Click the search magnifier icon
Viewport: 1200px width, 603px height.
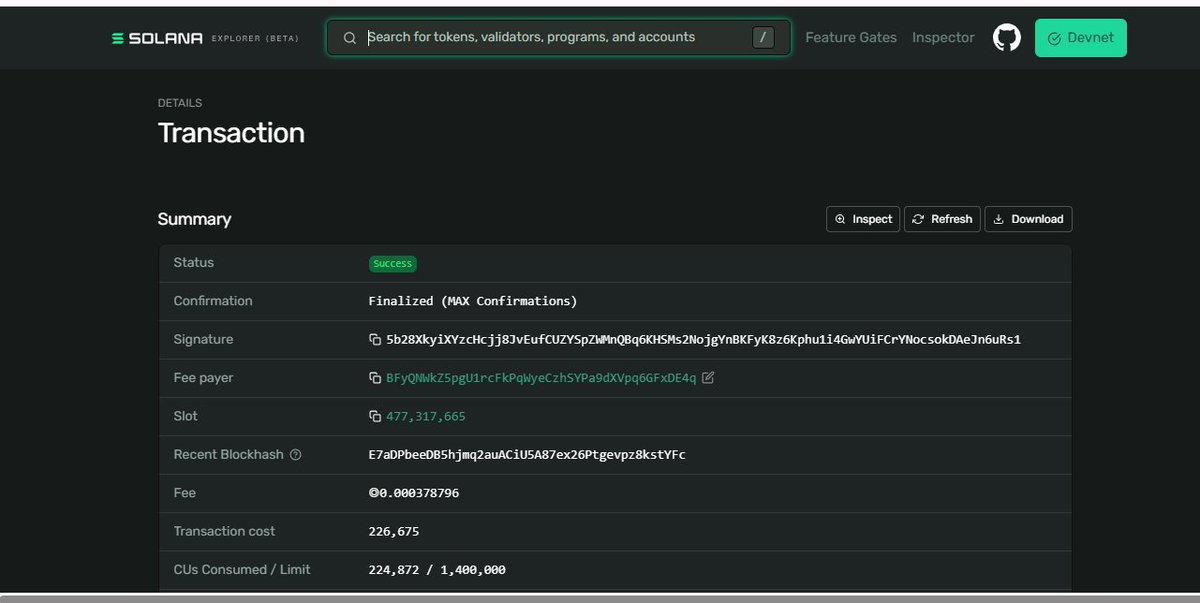point(350,38)
